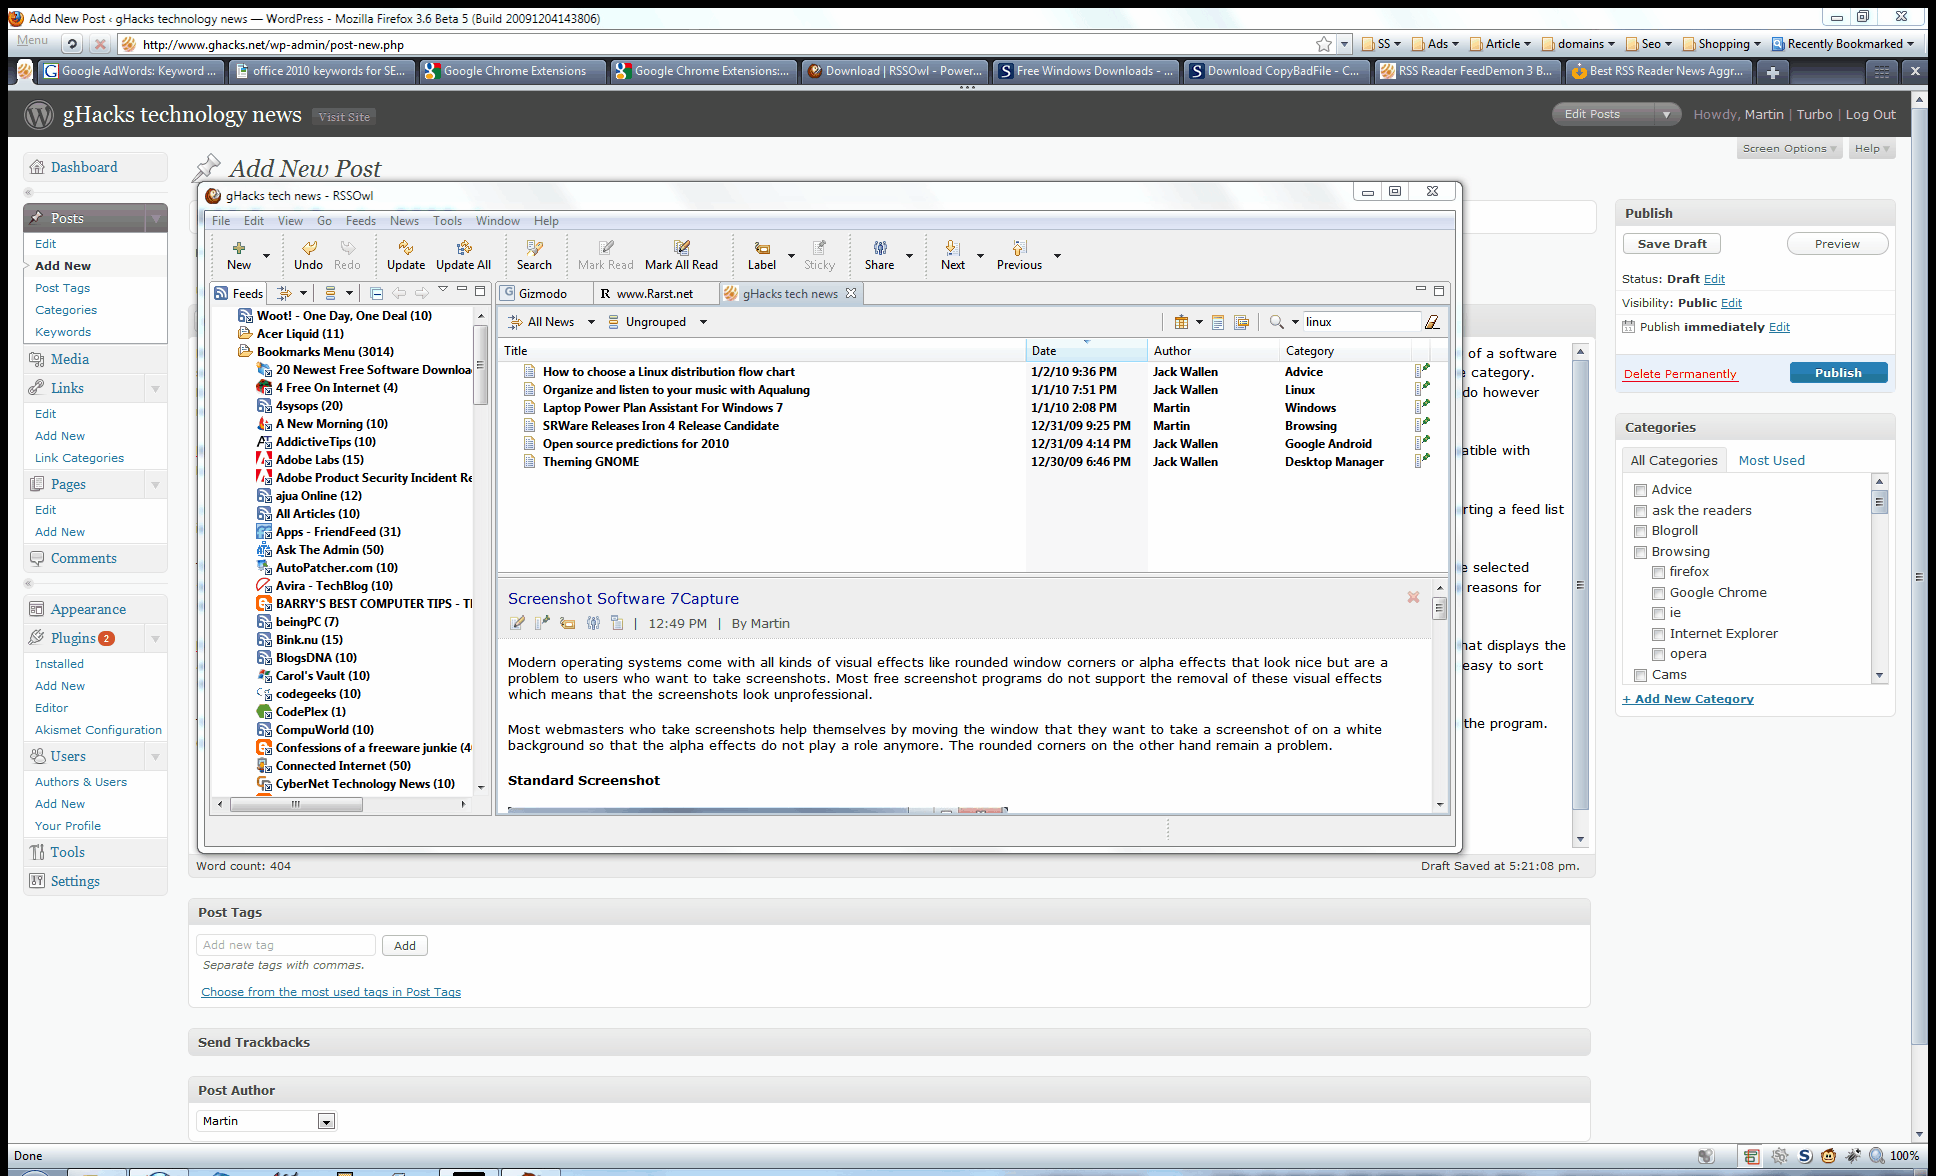Switch to the Gizmodo tab
The height and width of the screenshot is (1176, 1936).
point(544,293)
